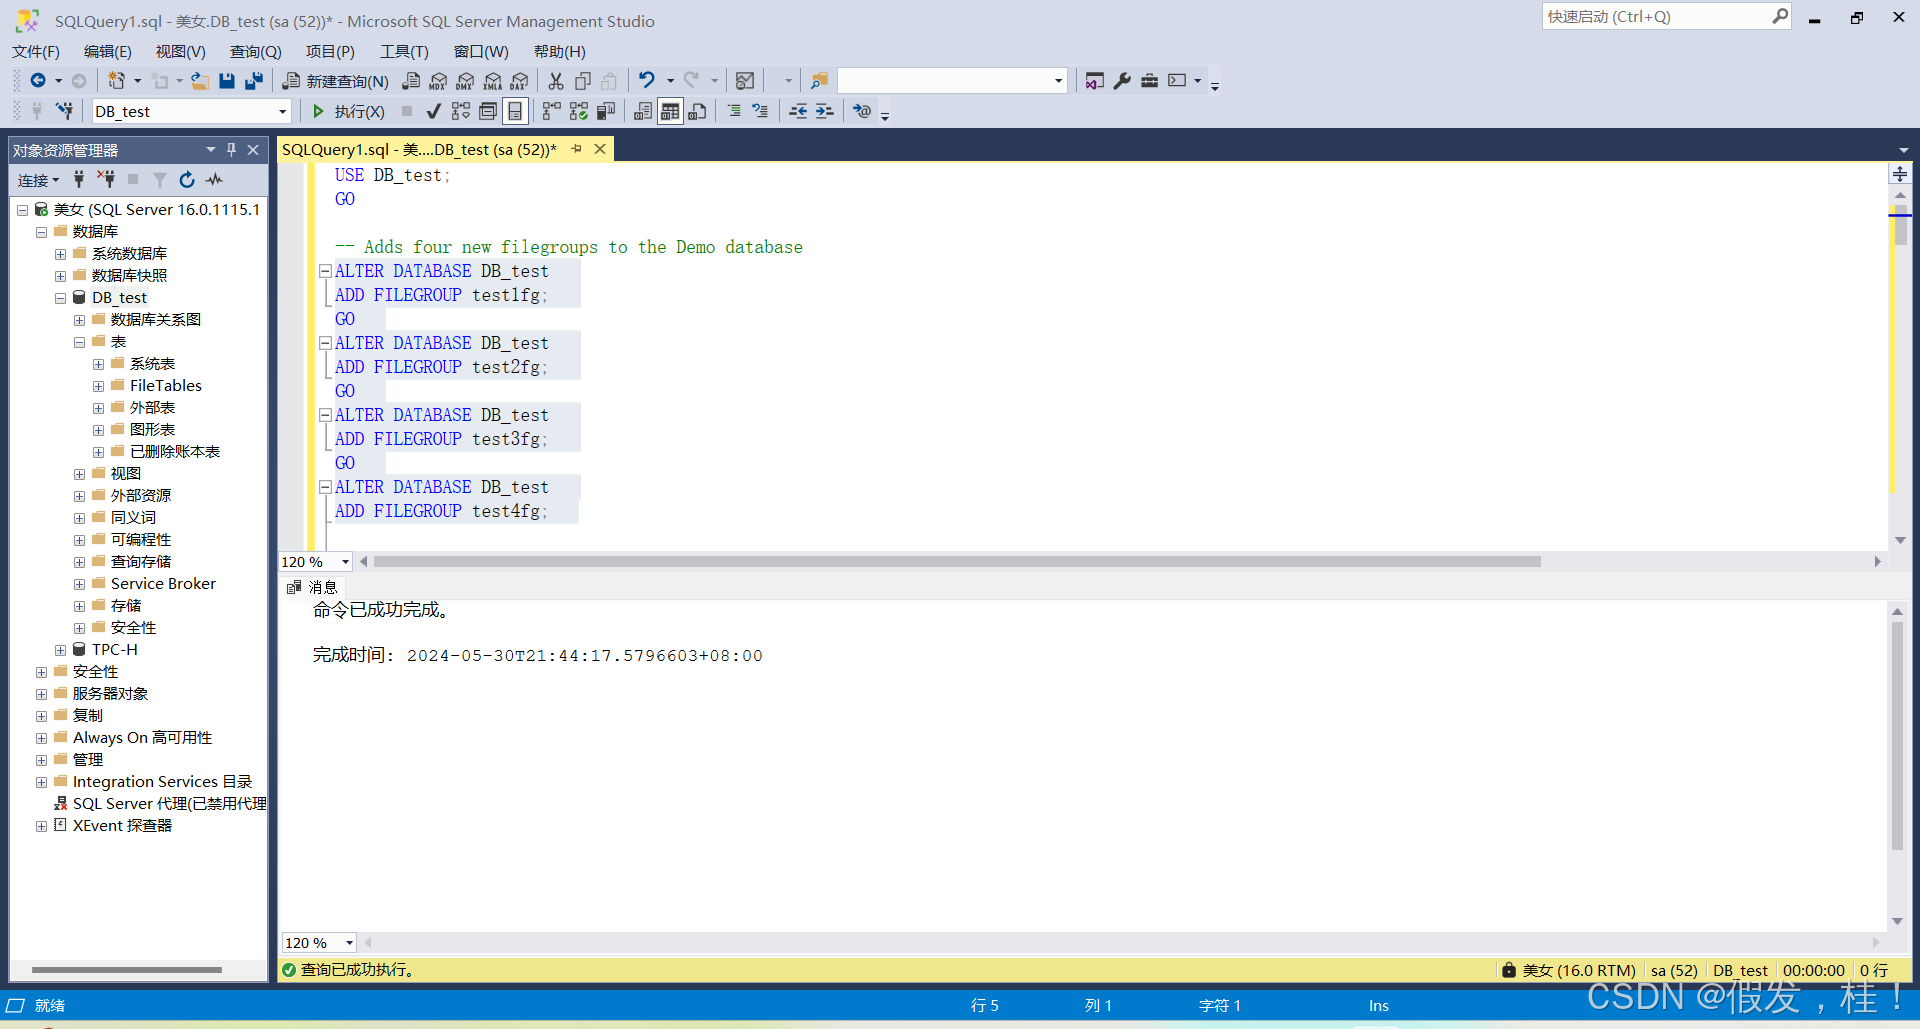Click the Navigate Backward arrow icon

click(x=38, y=81)
